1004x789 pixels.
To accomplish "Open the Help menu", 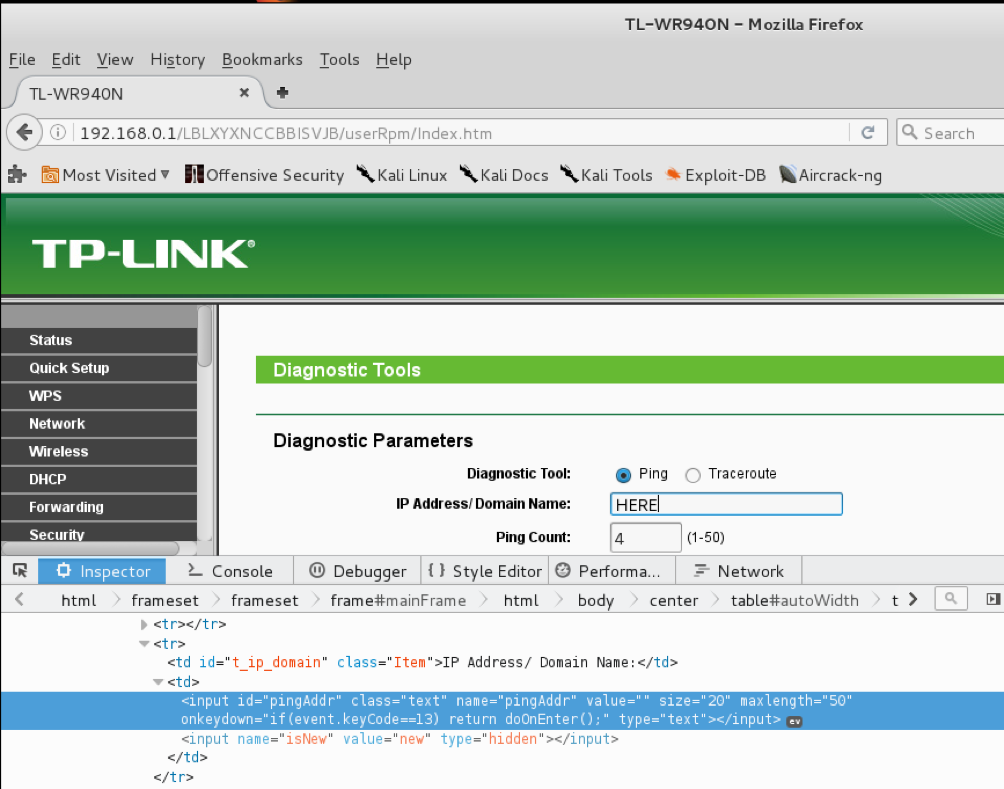I will click(393, 60).
